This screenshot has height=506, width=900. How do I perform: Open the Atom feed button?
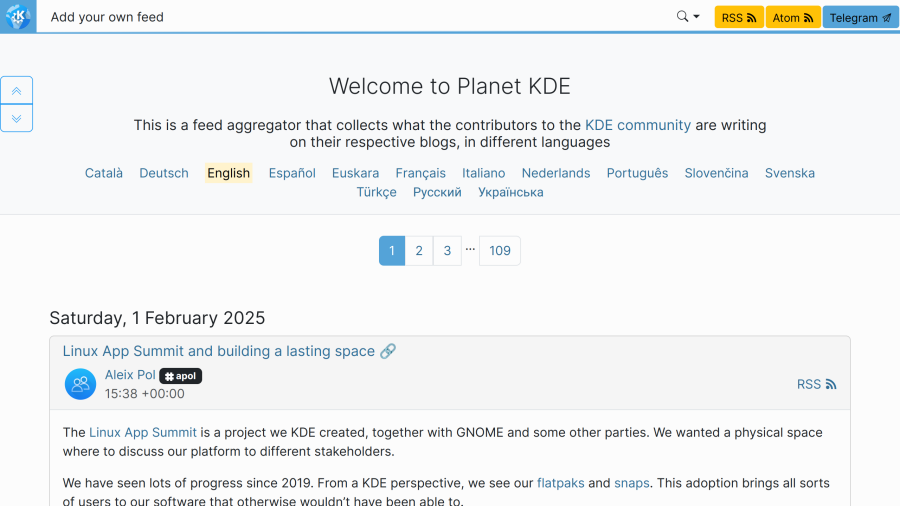click(x=793, y=18)
